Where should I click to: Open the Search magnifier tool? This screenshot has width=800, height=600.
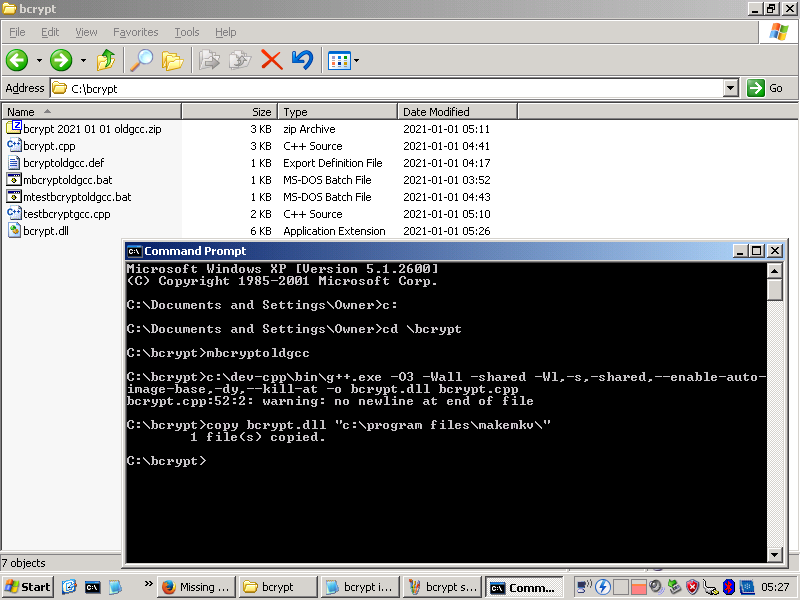pos(142,60)
